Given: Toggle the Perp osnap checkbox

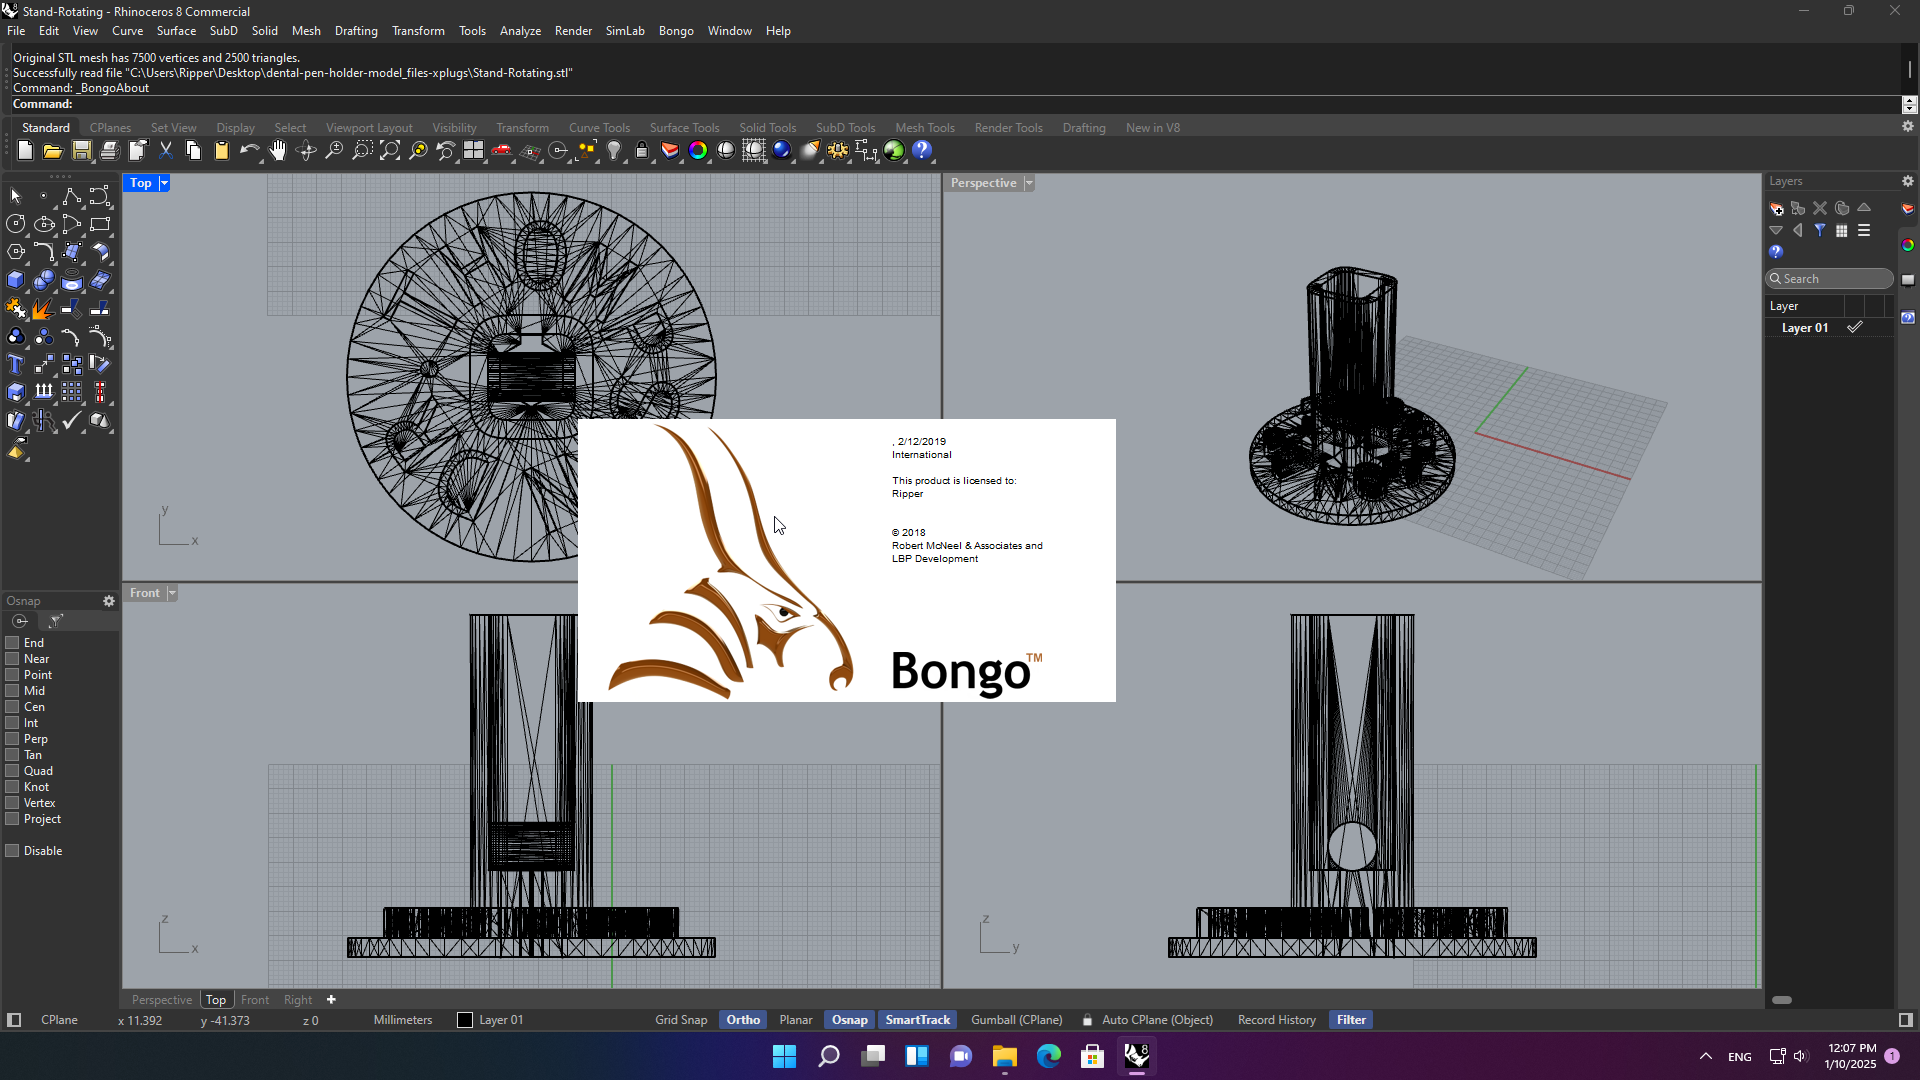Looking at the screenshot, I should pyautogui.click(x=13, y=739).
